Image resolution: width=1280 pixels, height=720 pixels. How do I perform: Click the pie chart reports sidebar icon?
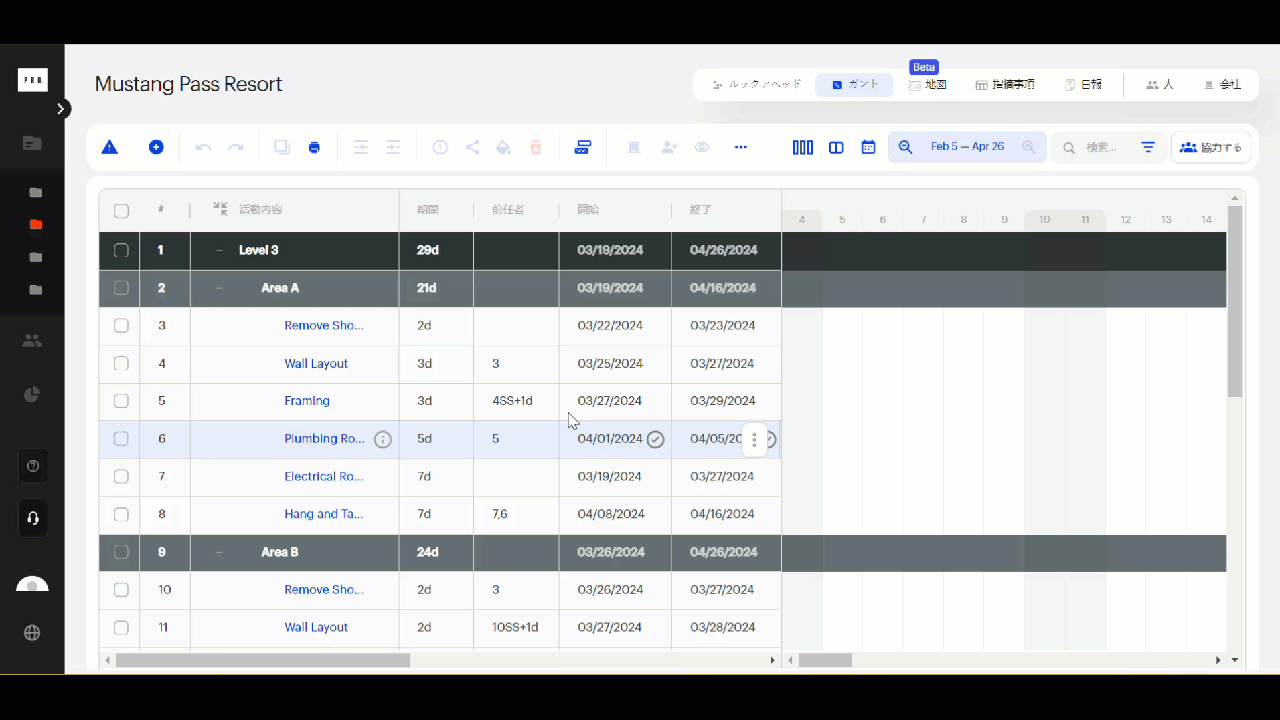(32, 394)
